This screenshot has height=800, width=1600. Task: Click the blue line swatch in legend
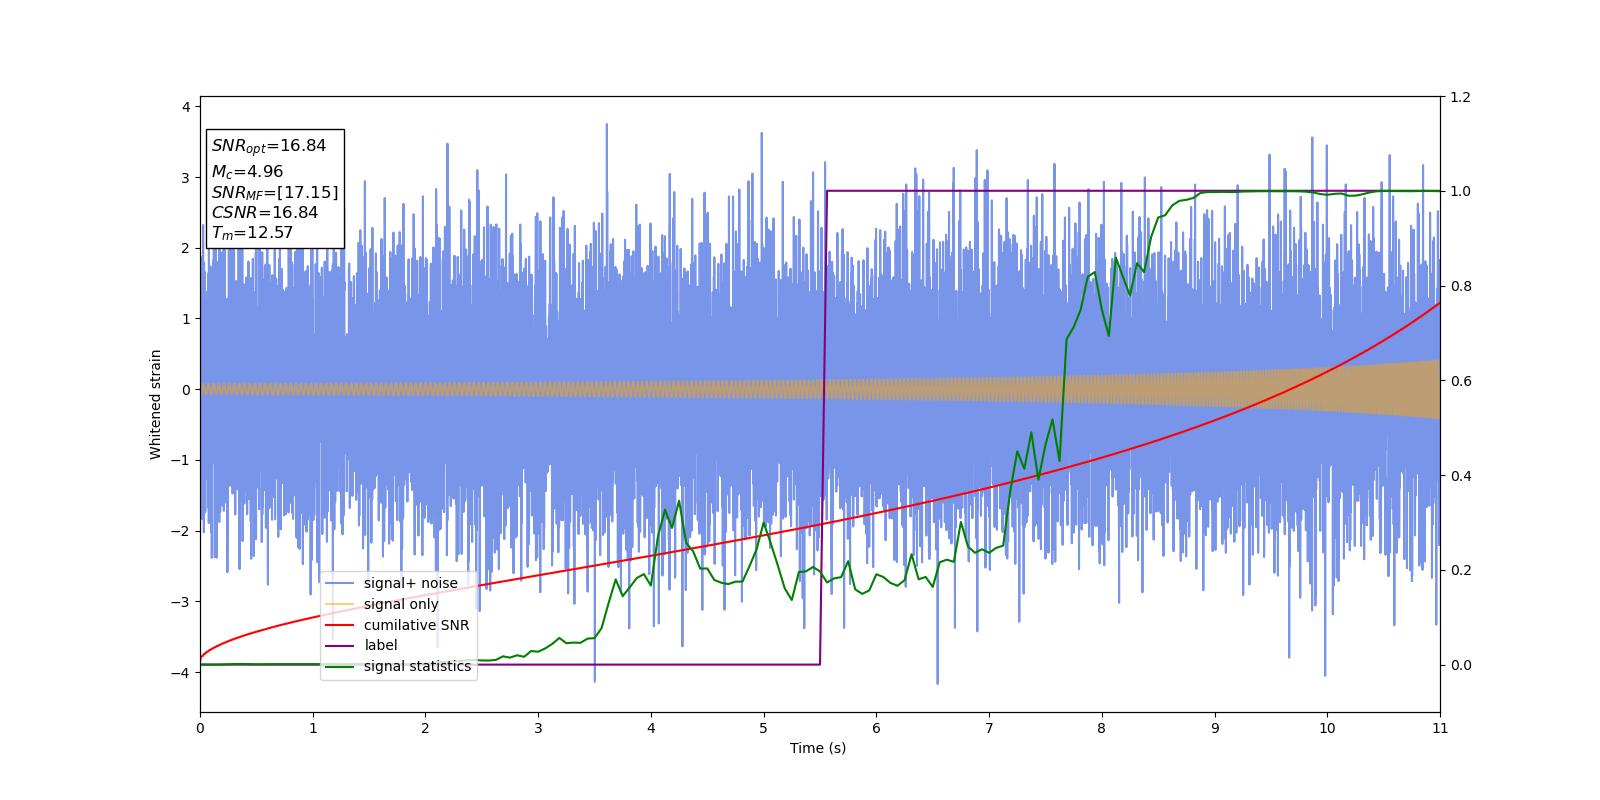click(x=341, y=584)
